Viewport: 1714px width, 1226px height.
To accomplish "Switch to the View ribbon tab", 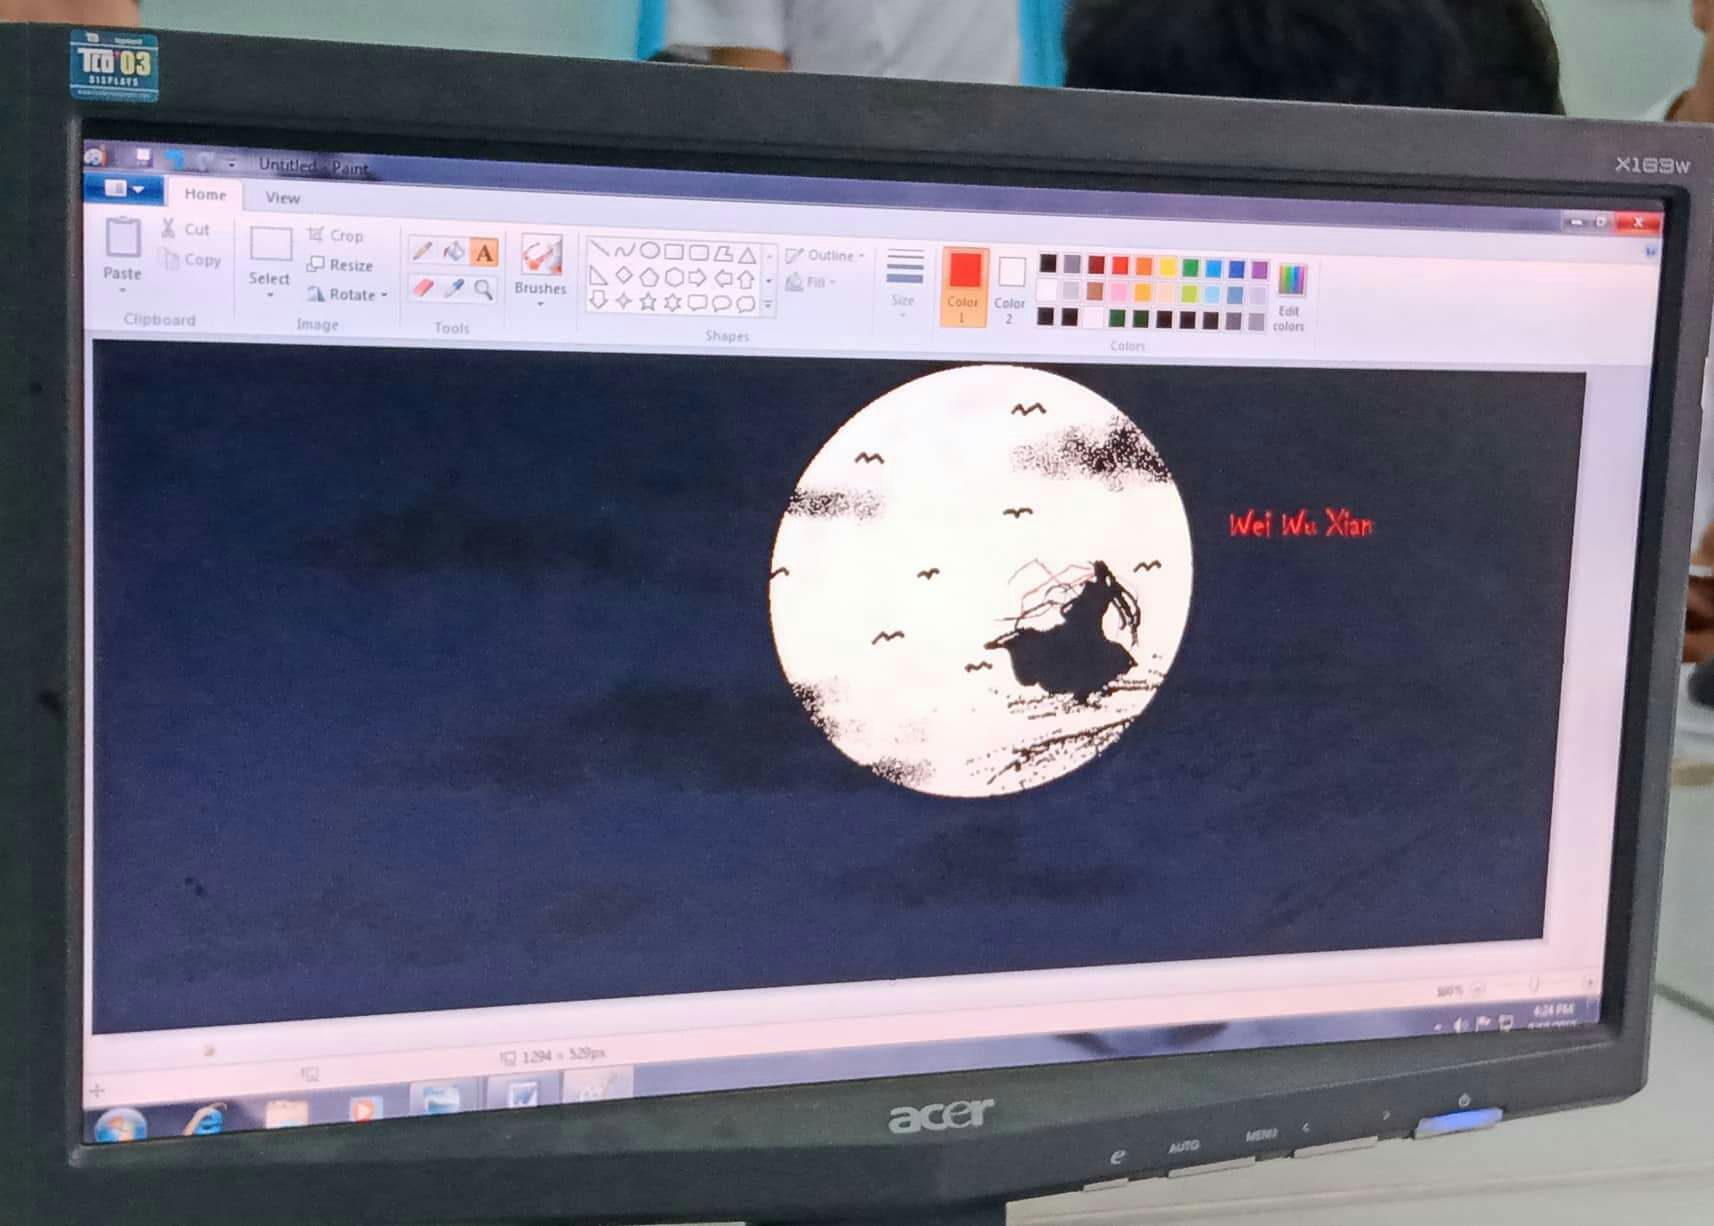I will click(x=282, y=198).
